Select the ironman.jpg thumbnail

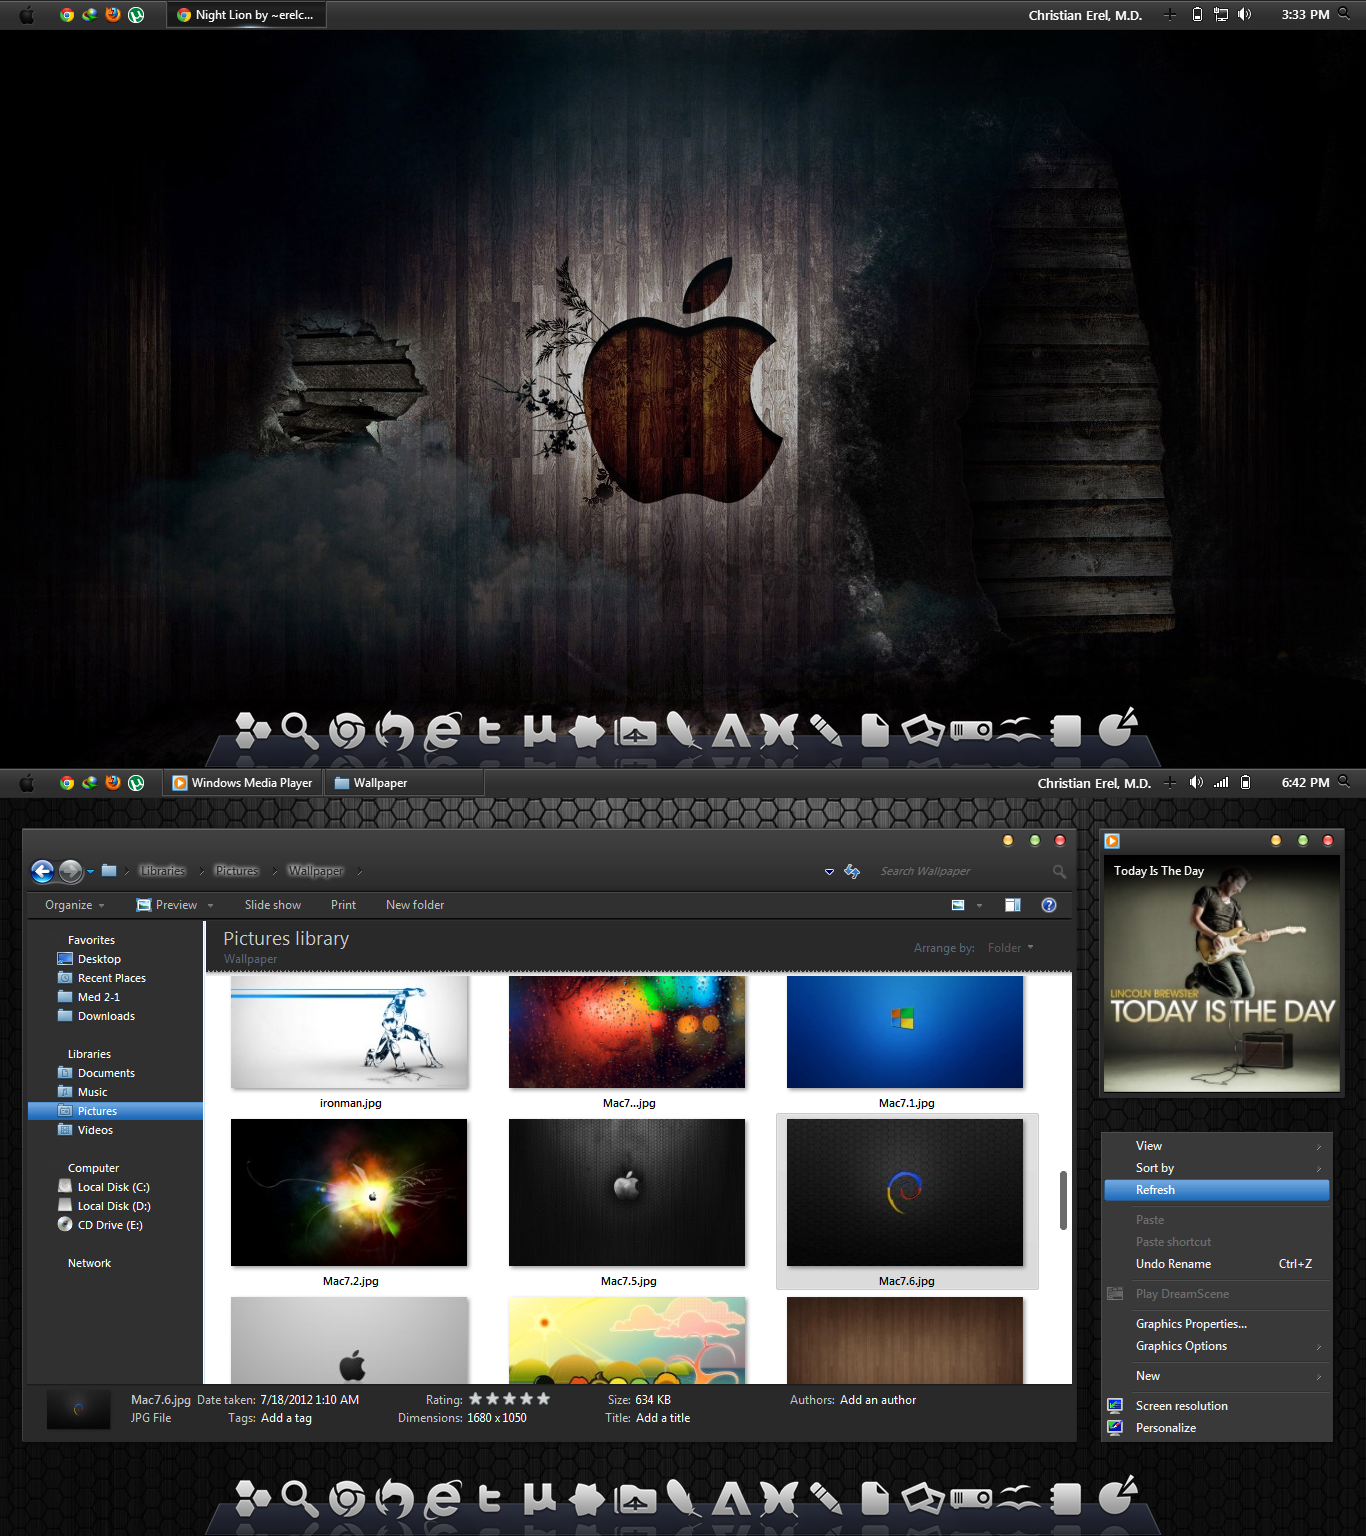(x=350, y=1032)
